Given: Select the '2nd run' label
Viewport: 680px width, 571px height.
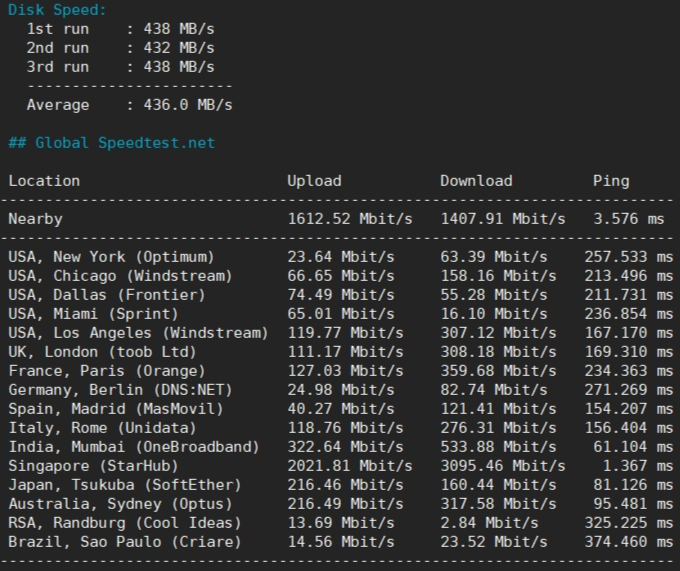Looking at the screenshot, I should tap(58, 48).
